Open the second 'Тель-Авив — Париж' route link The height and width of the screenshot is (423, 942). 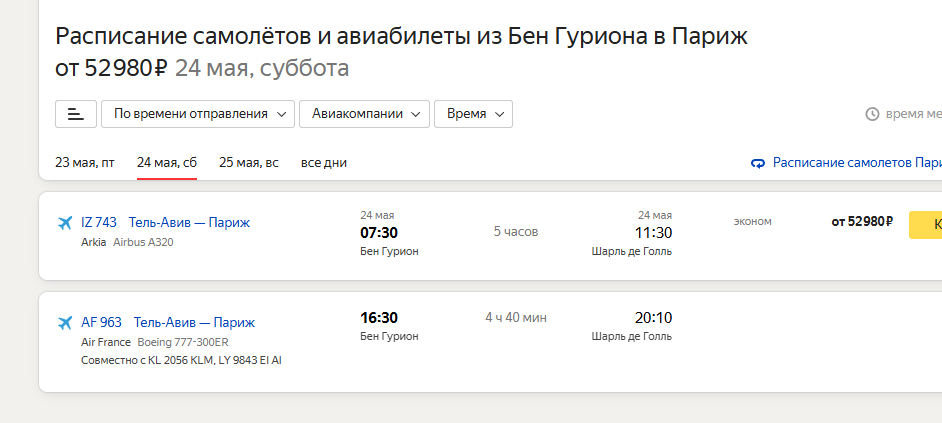click(194, 323)
